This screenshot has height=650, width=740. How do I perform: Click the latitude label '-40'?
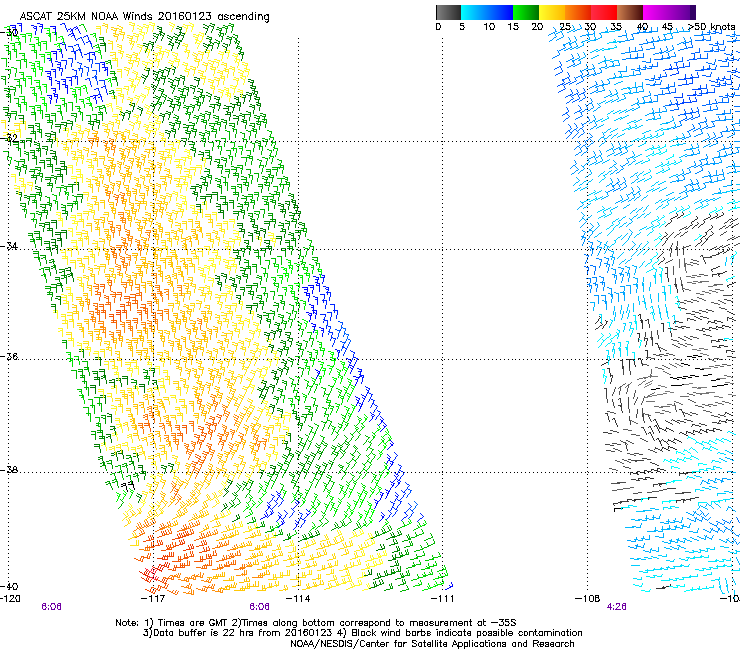[9, 586]
